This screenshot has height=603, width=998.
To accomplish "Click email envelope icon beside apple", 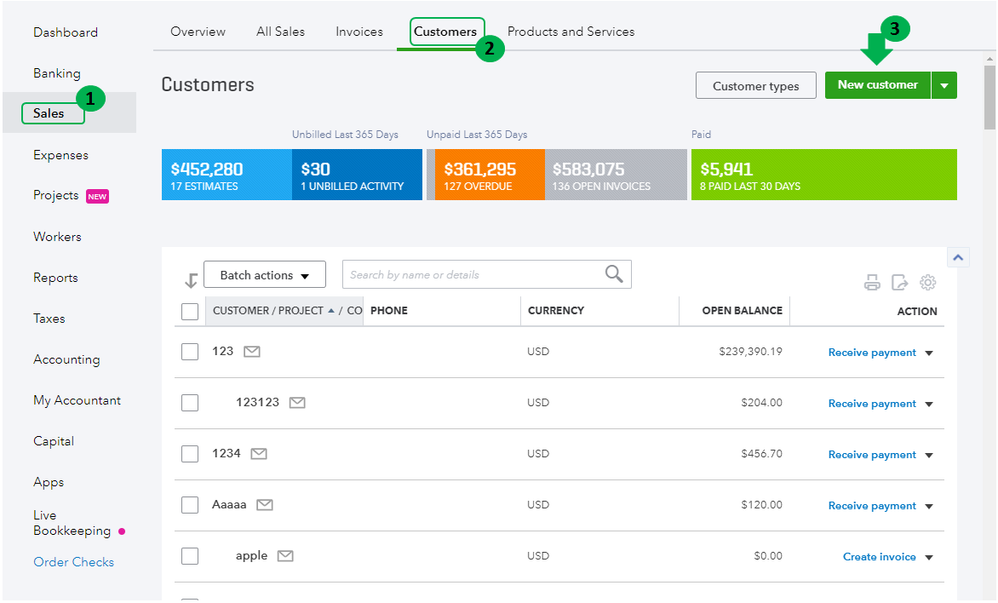I will point(285,556).
